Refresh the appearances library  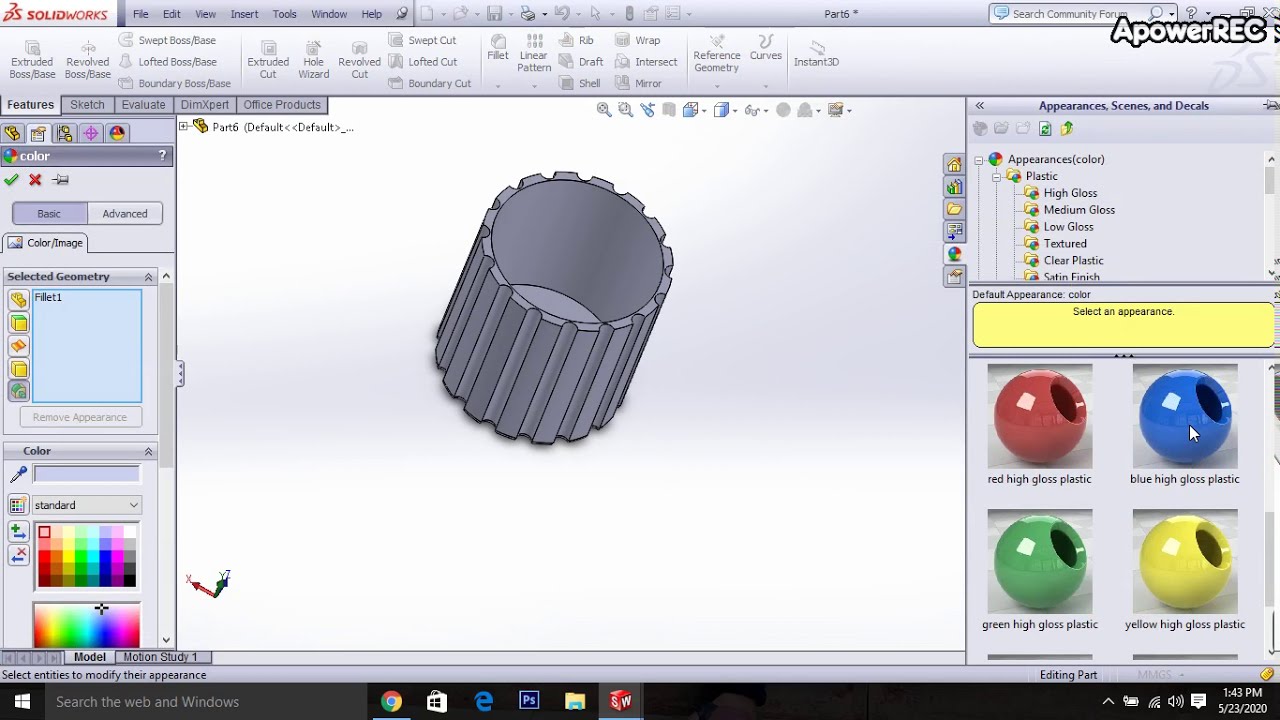pos(1045,128)
